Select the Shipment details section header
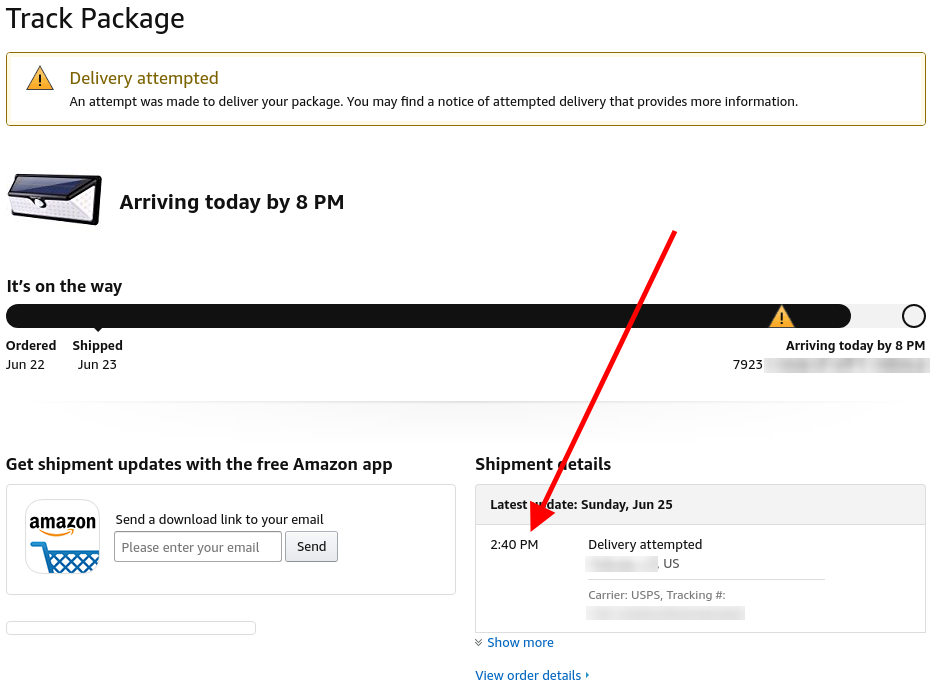The height and width of the screenshot is (699, 943). pyautogui.click(x=543, y=464)
